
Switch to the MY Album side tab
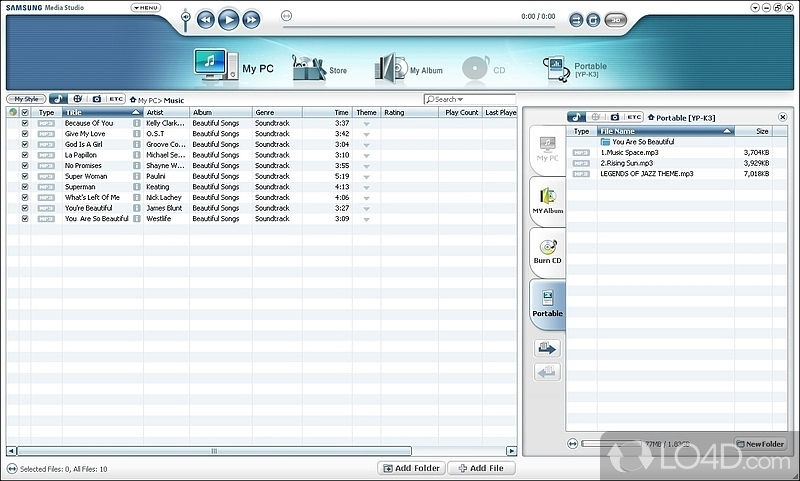[547, 201]
